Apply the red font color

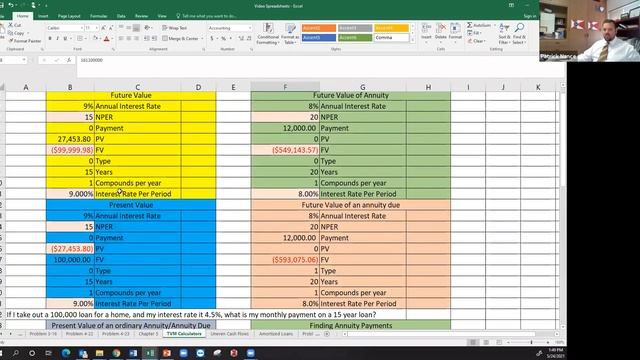(107, 38)
